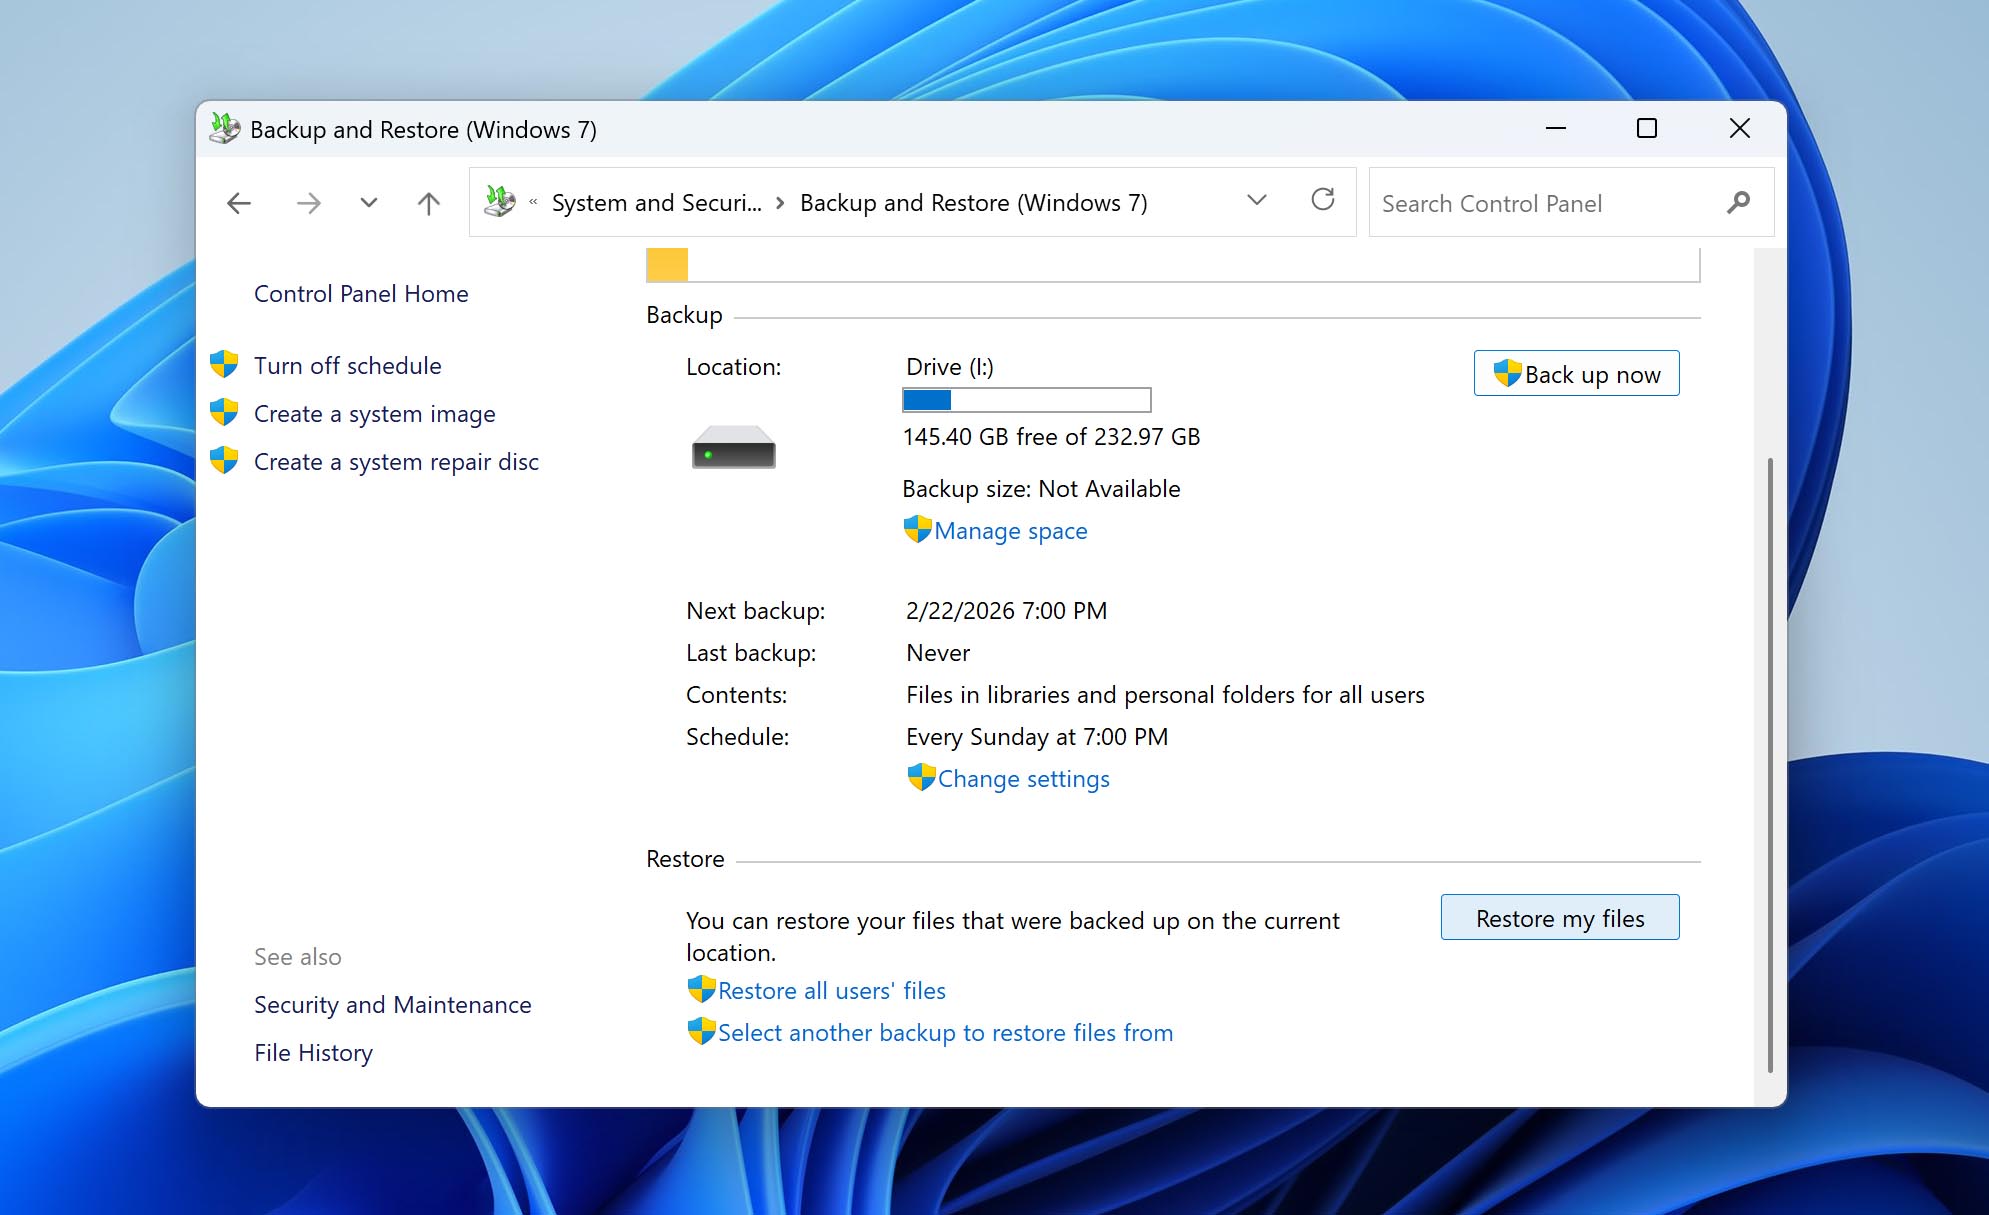1989x1215 pixels.
Task: Click the drive space usage bar
Action: coord(1026,400)
